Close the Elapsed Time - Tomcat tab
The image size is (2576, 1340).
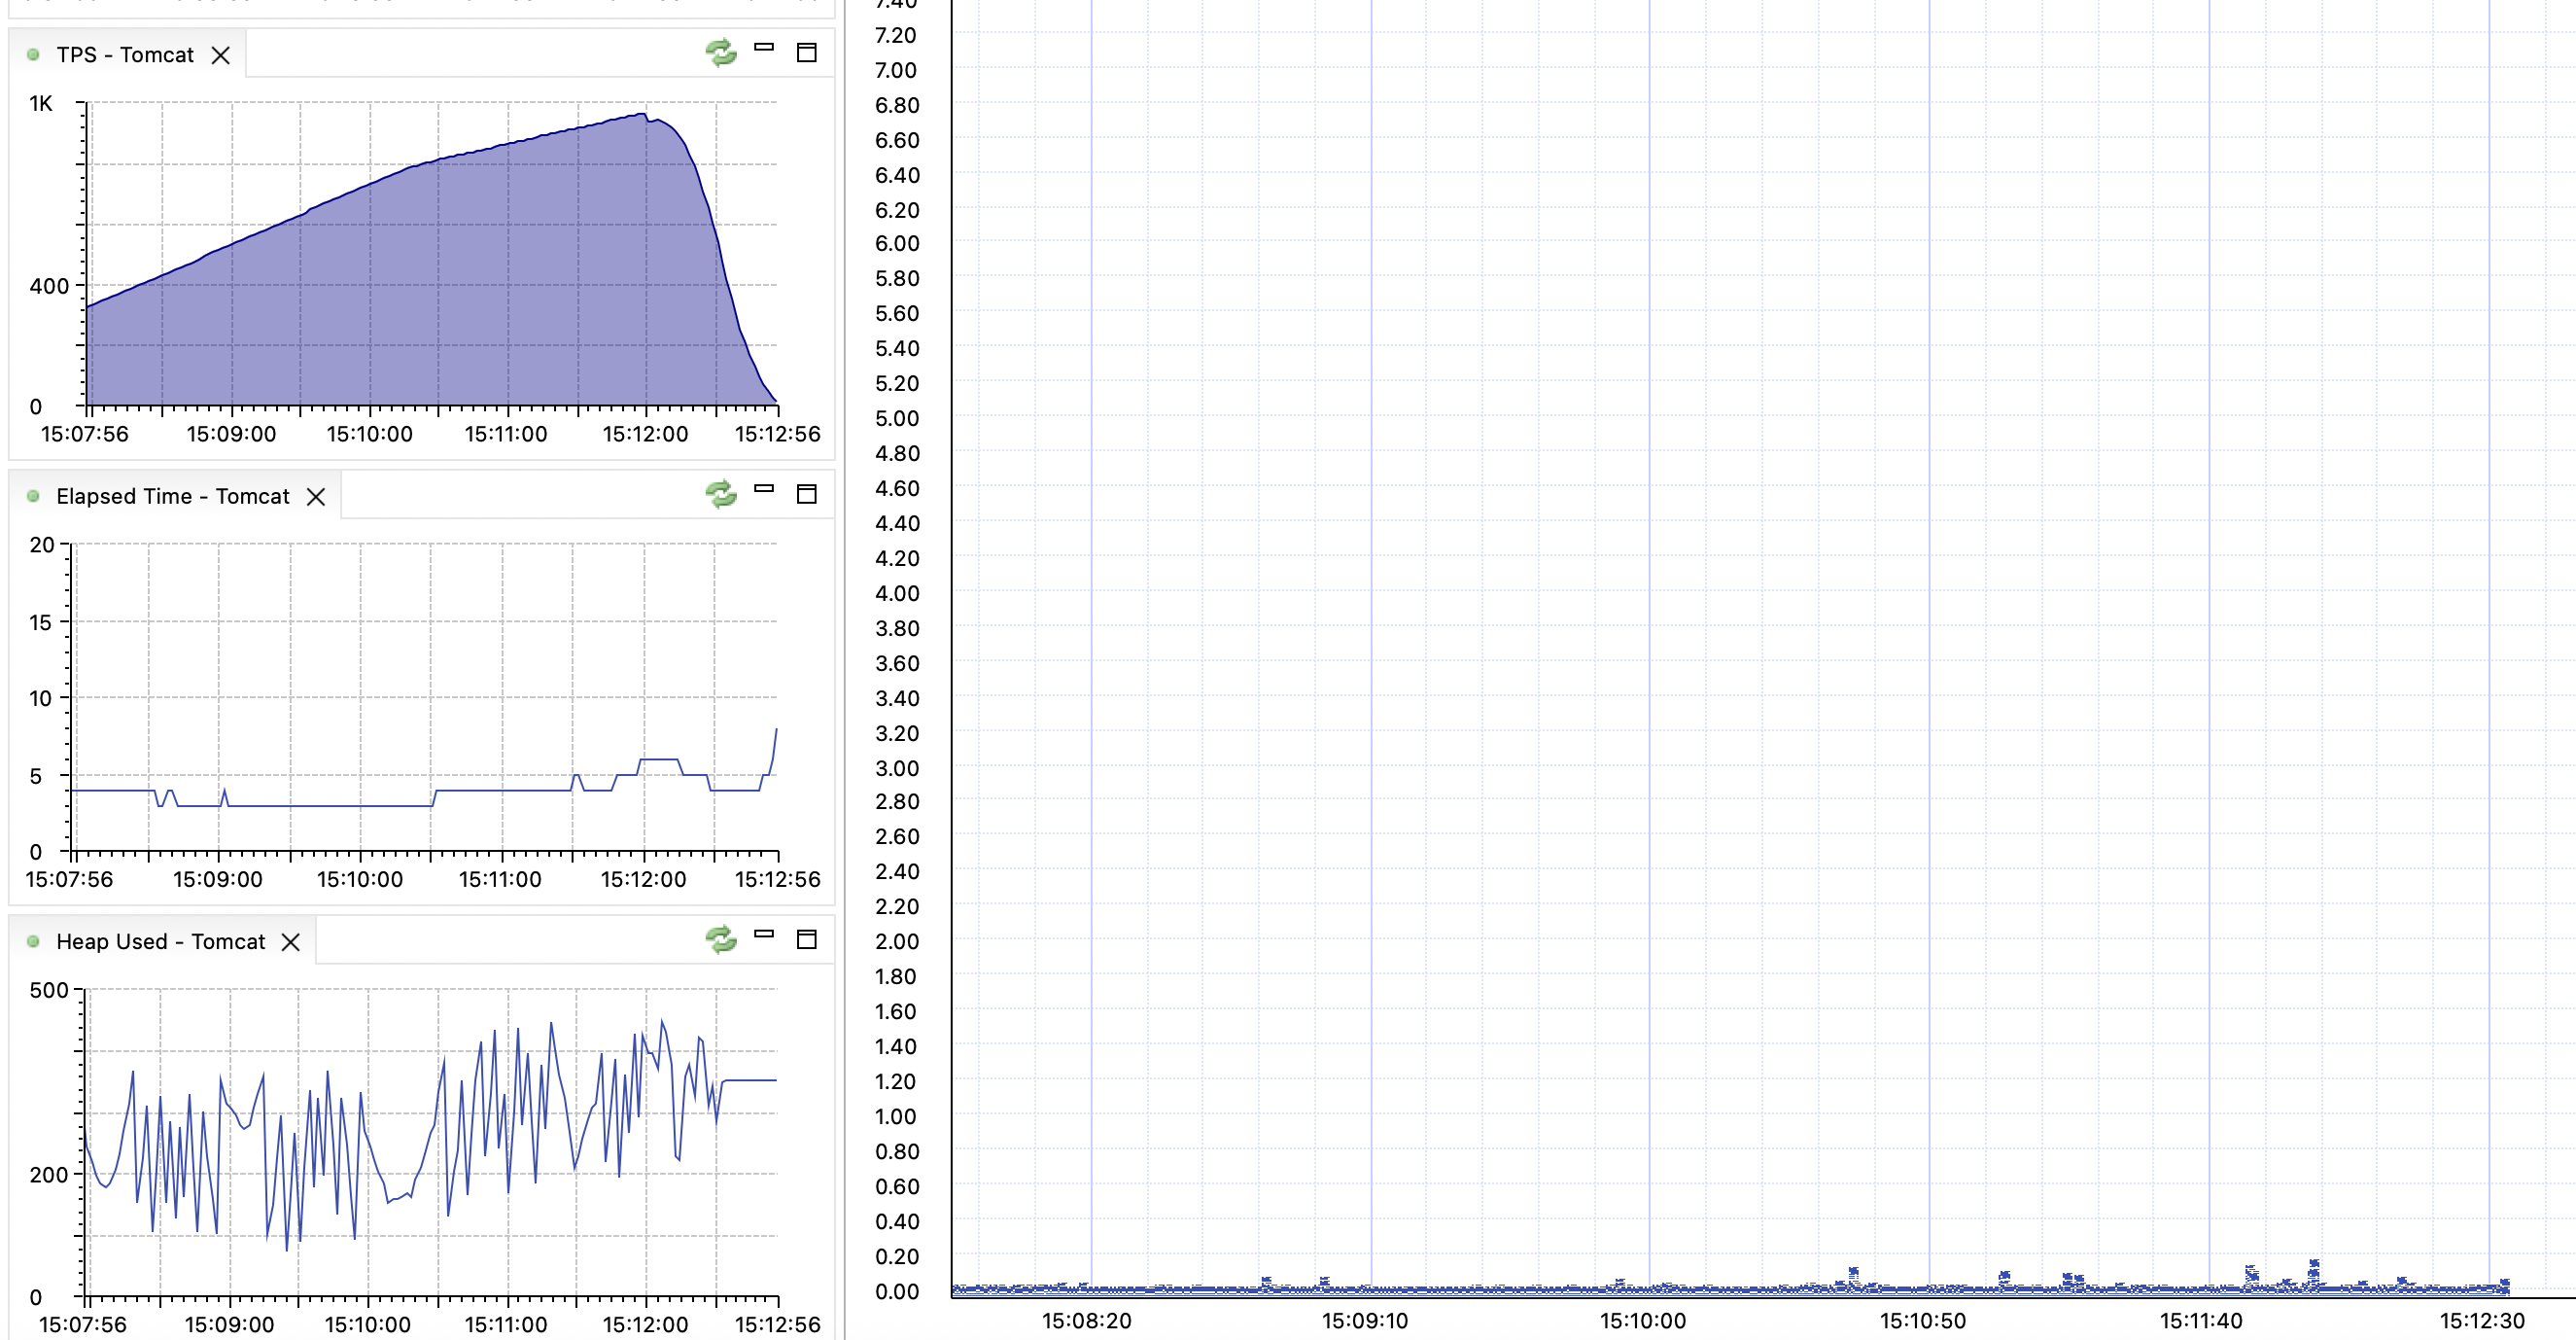[316, 497]
